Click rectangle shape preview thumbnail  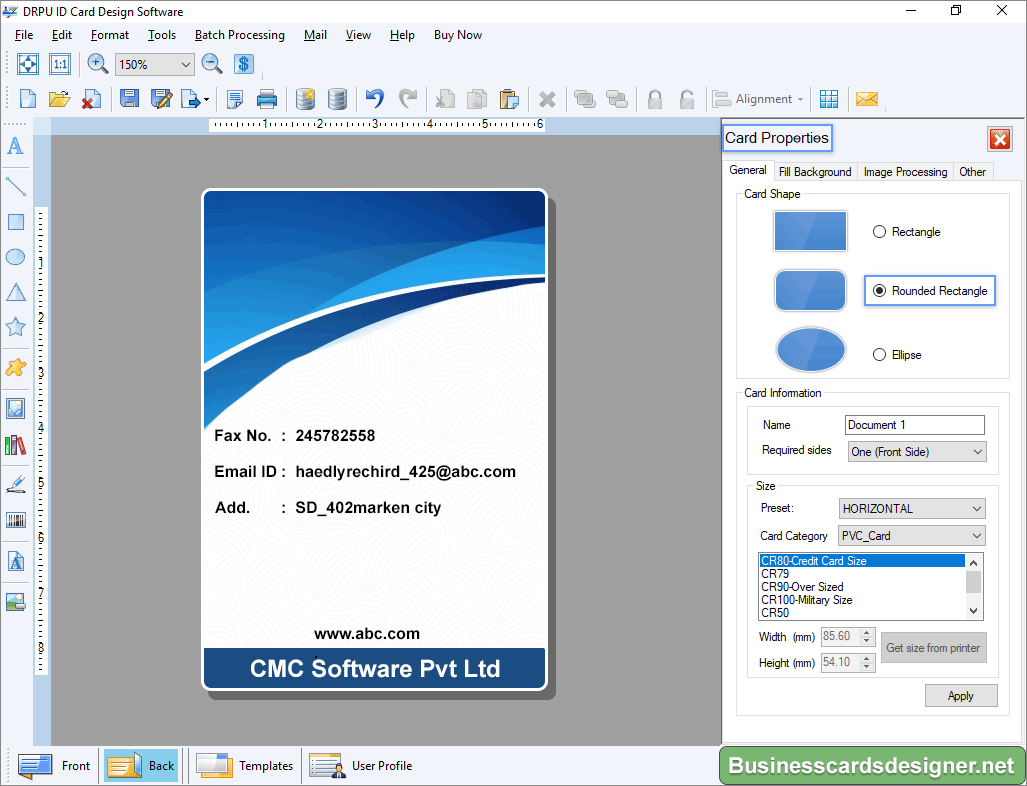click(810, 231)
